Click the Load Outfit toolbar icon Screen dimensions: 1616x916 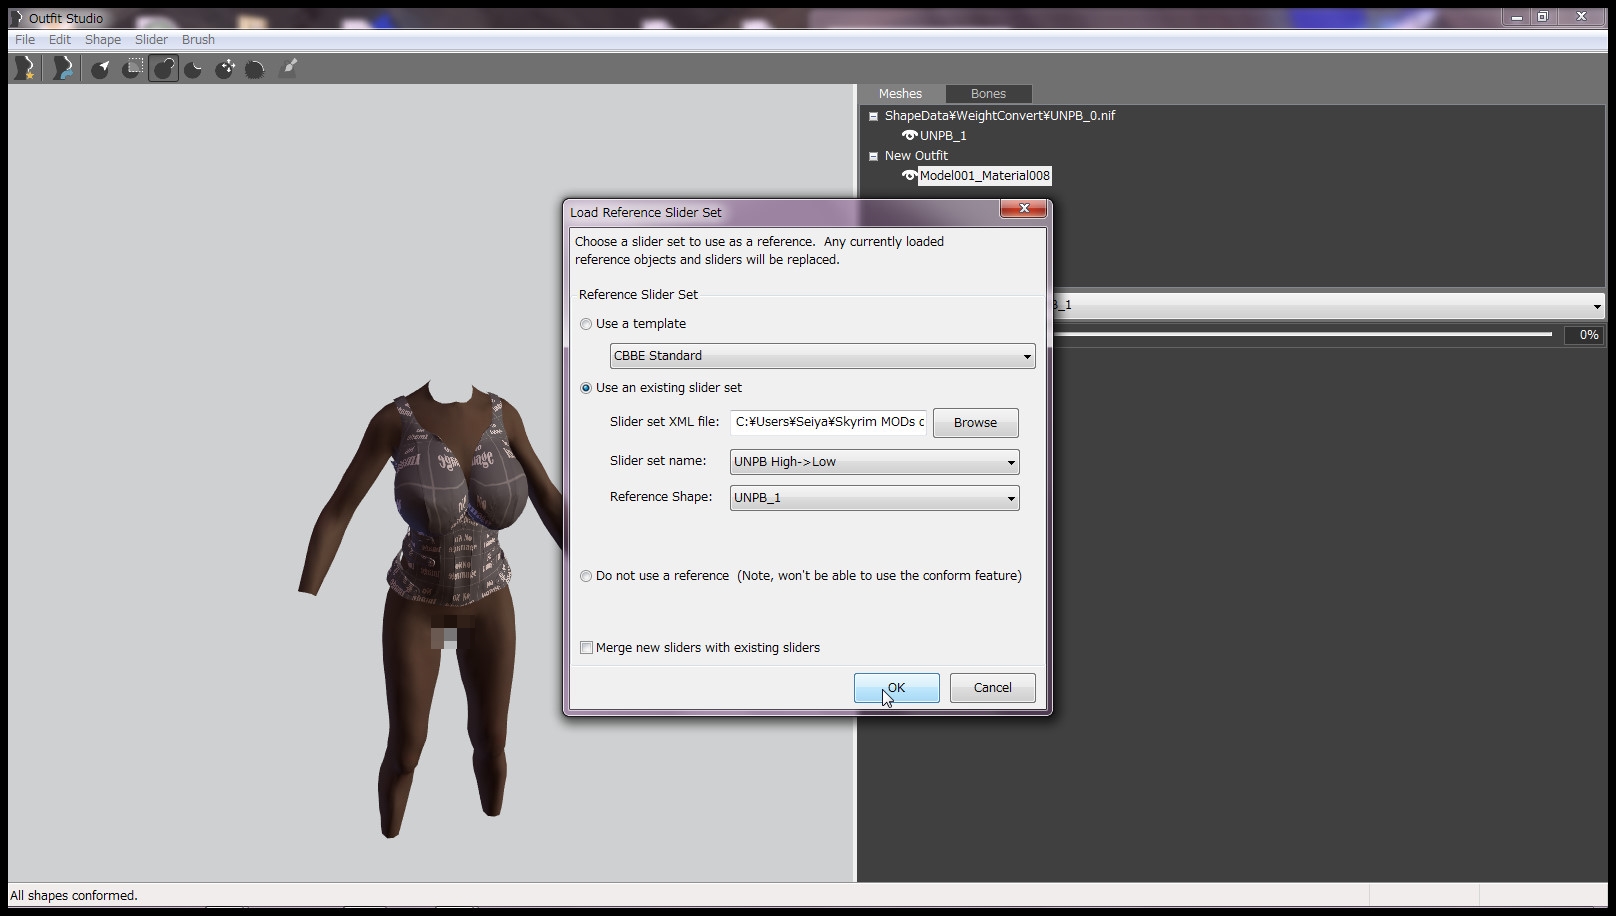pyautogui.click(x=63, y=68)
